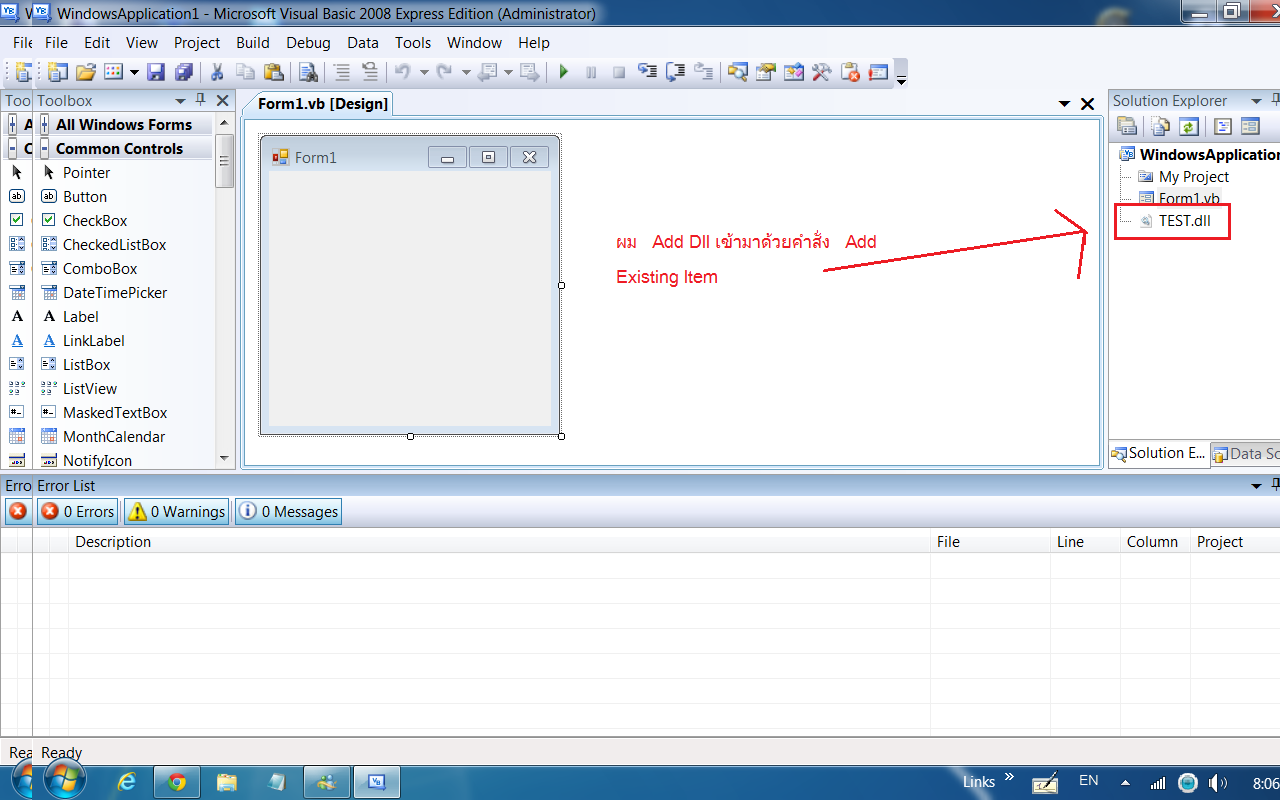
Task: Switch to the Form1.vb [Design] tab
Action: (x=322, y=104)
